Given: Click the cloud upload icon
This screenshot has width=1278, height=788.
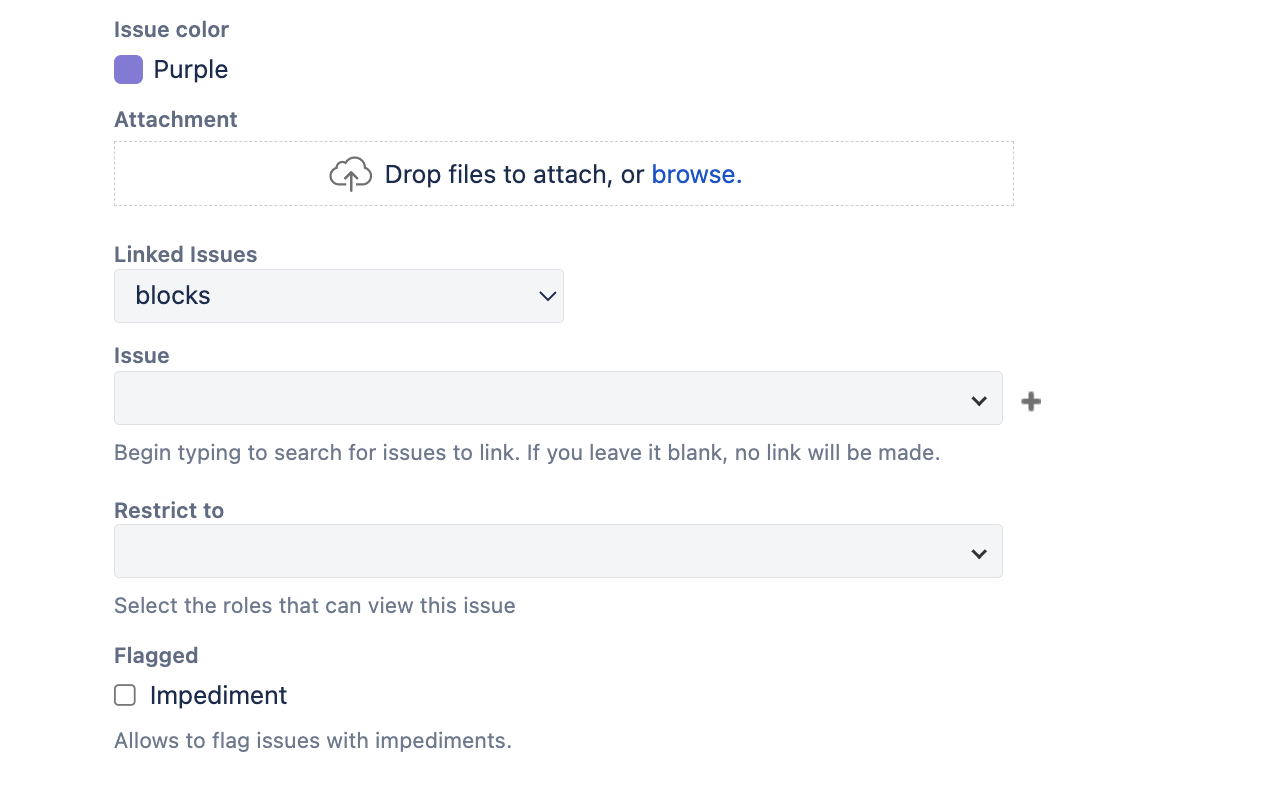Looking at the screenshot, I should click(350, 174).
